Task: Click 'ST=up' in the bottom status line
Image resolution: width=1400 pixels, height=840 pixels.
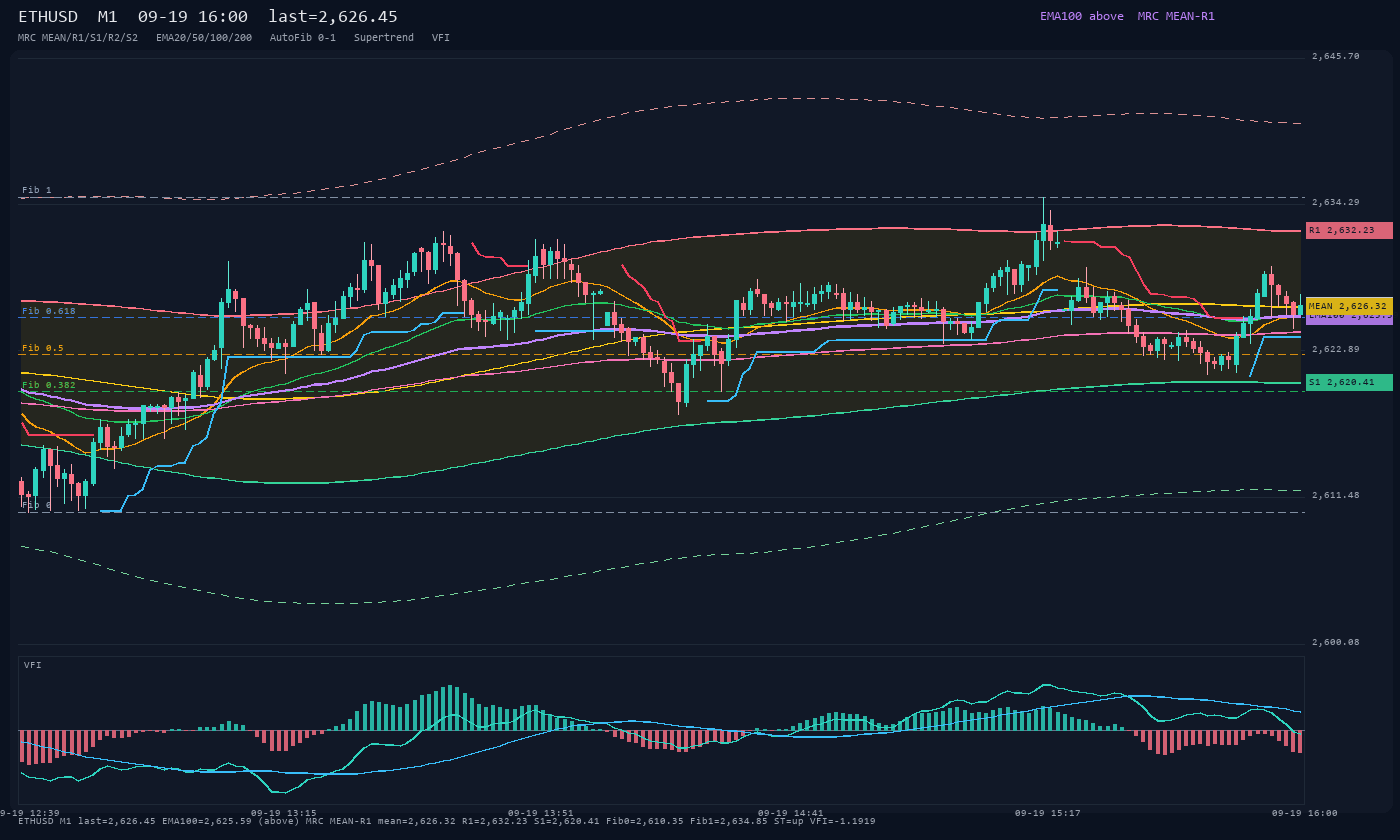Action: [788, 821]
